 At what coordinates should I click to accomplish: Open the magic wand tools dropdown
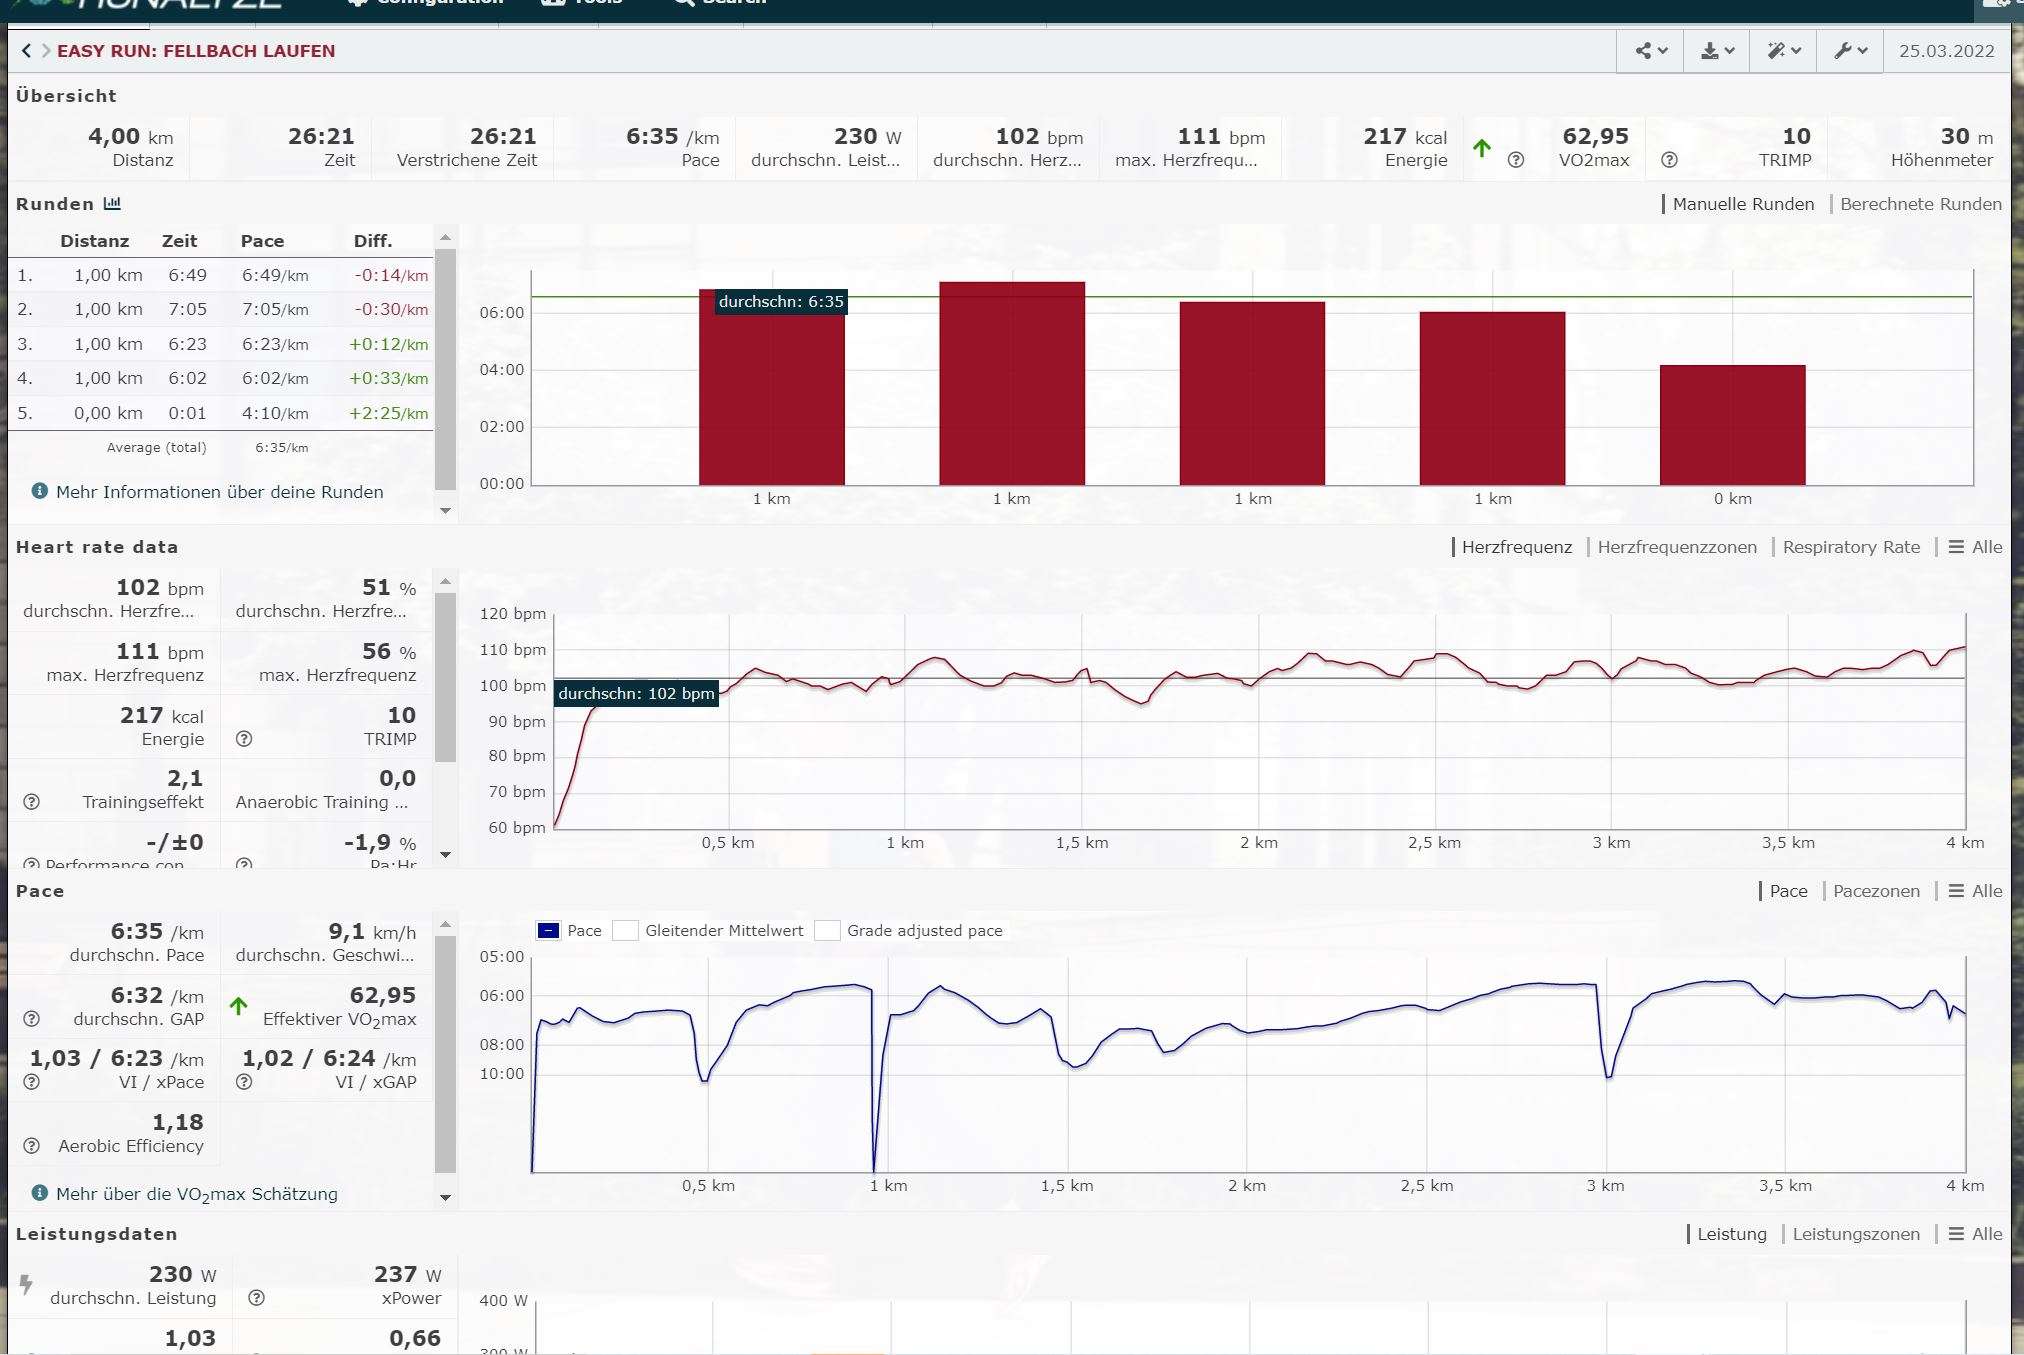[x=1783, y=51]
